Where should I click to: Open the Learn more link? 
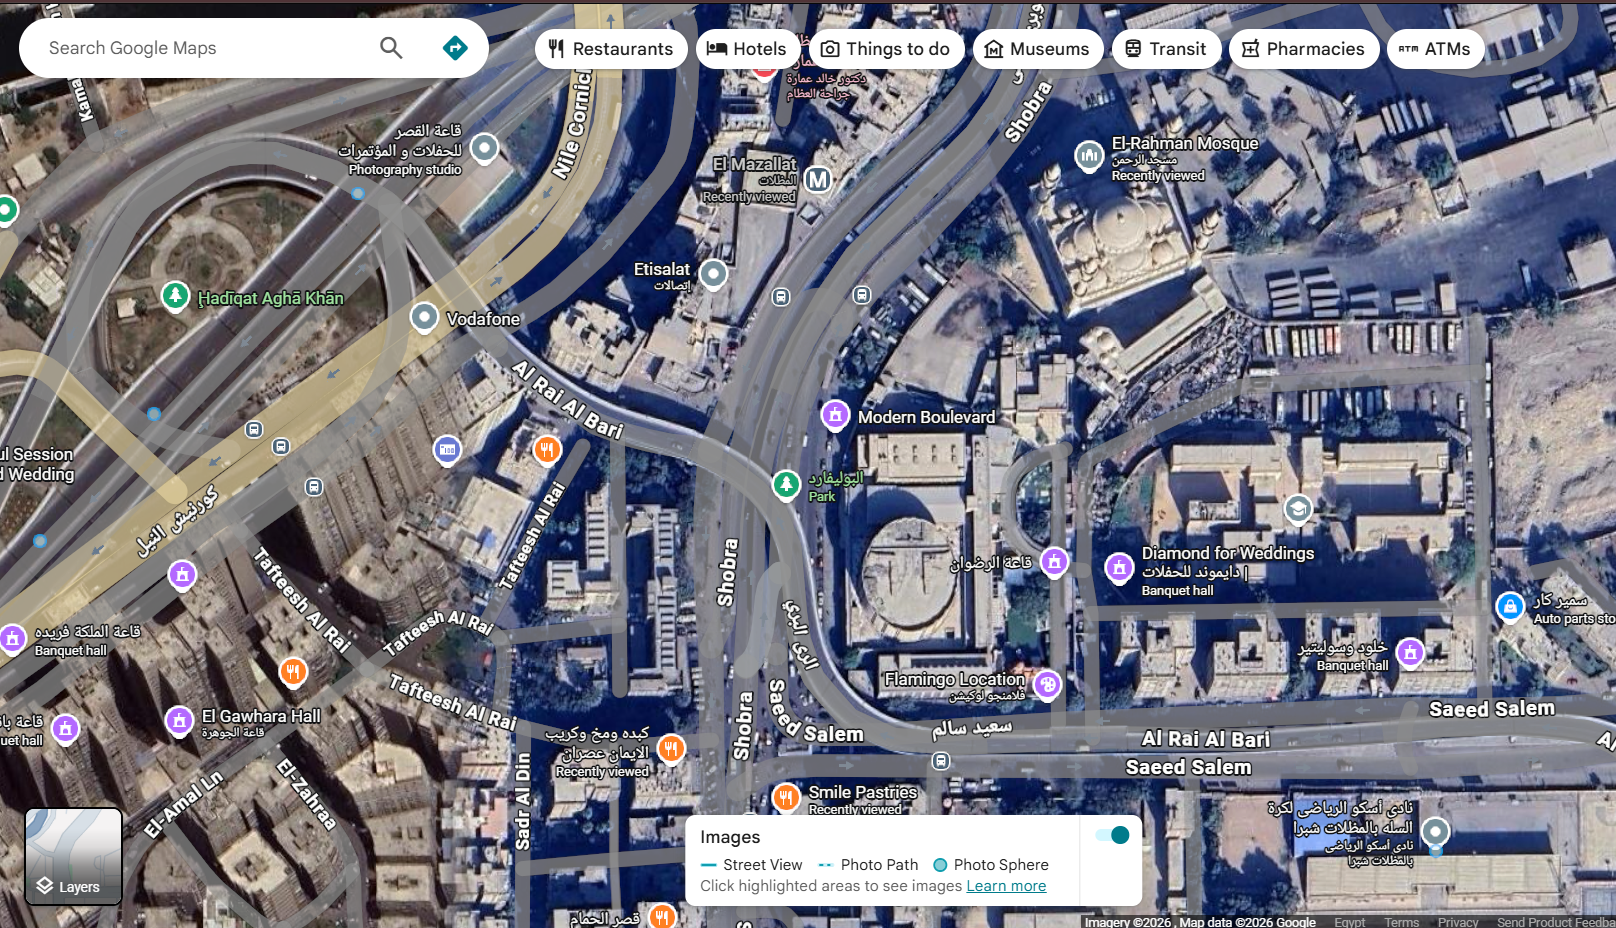click(x=1005, y=885)
